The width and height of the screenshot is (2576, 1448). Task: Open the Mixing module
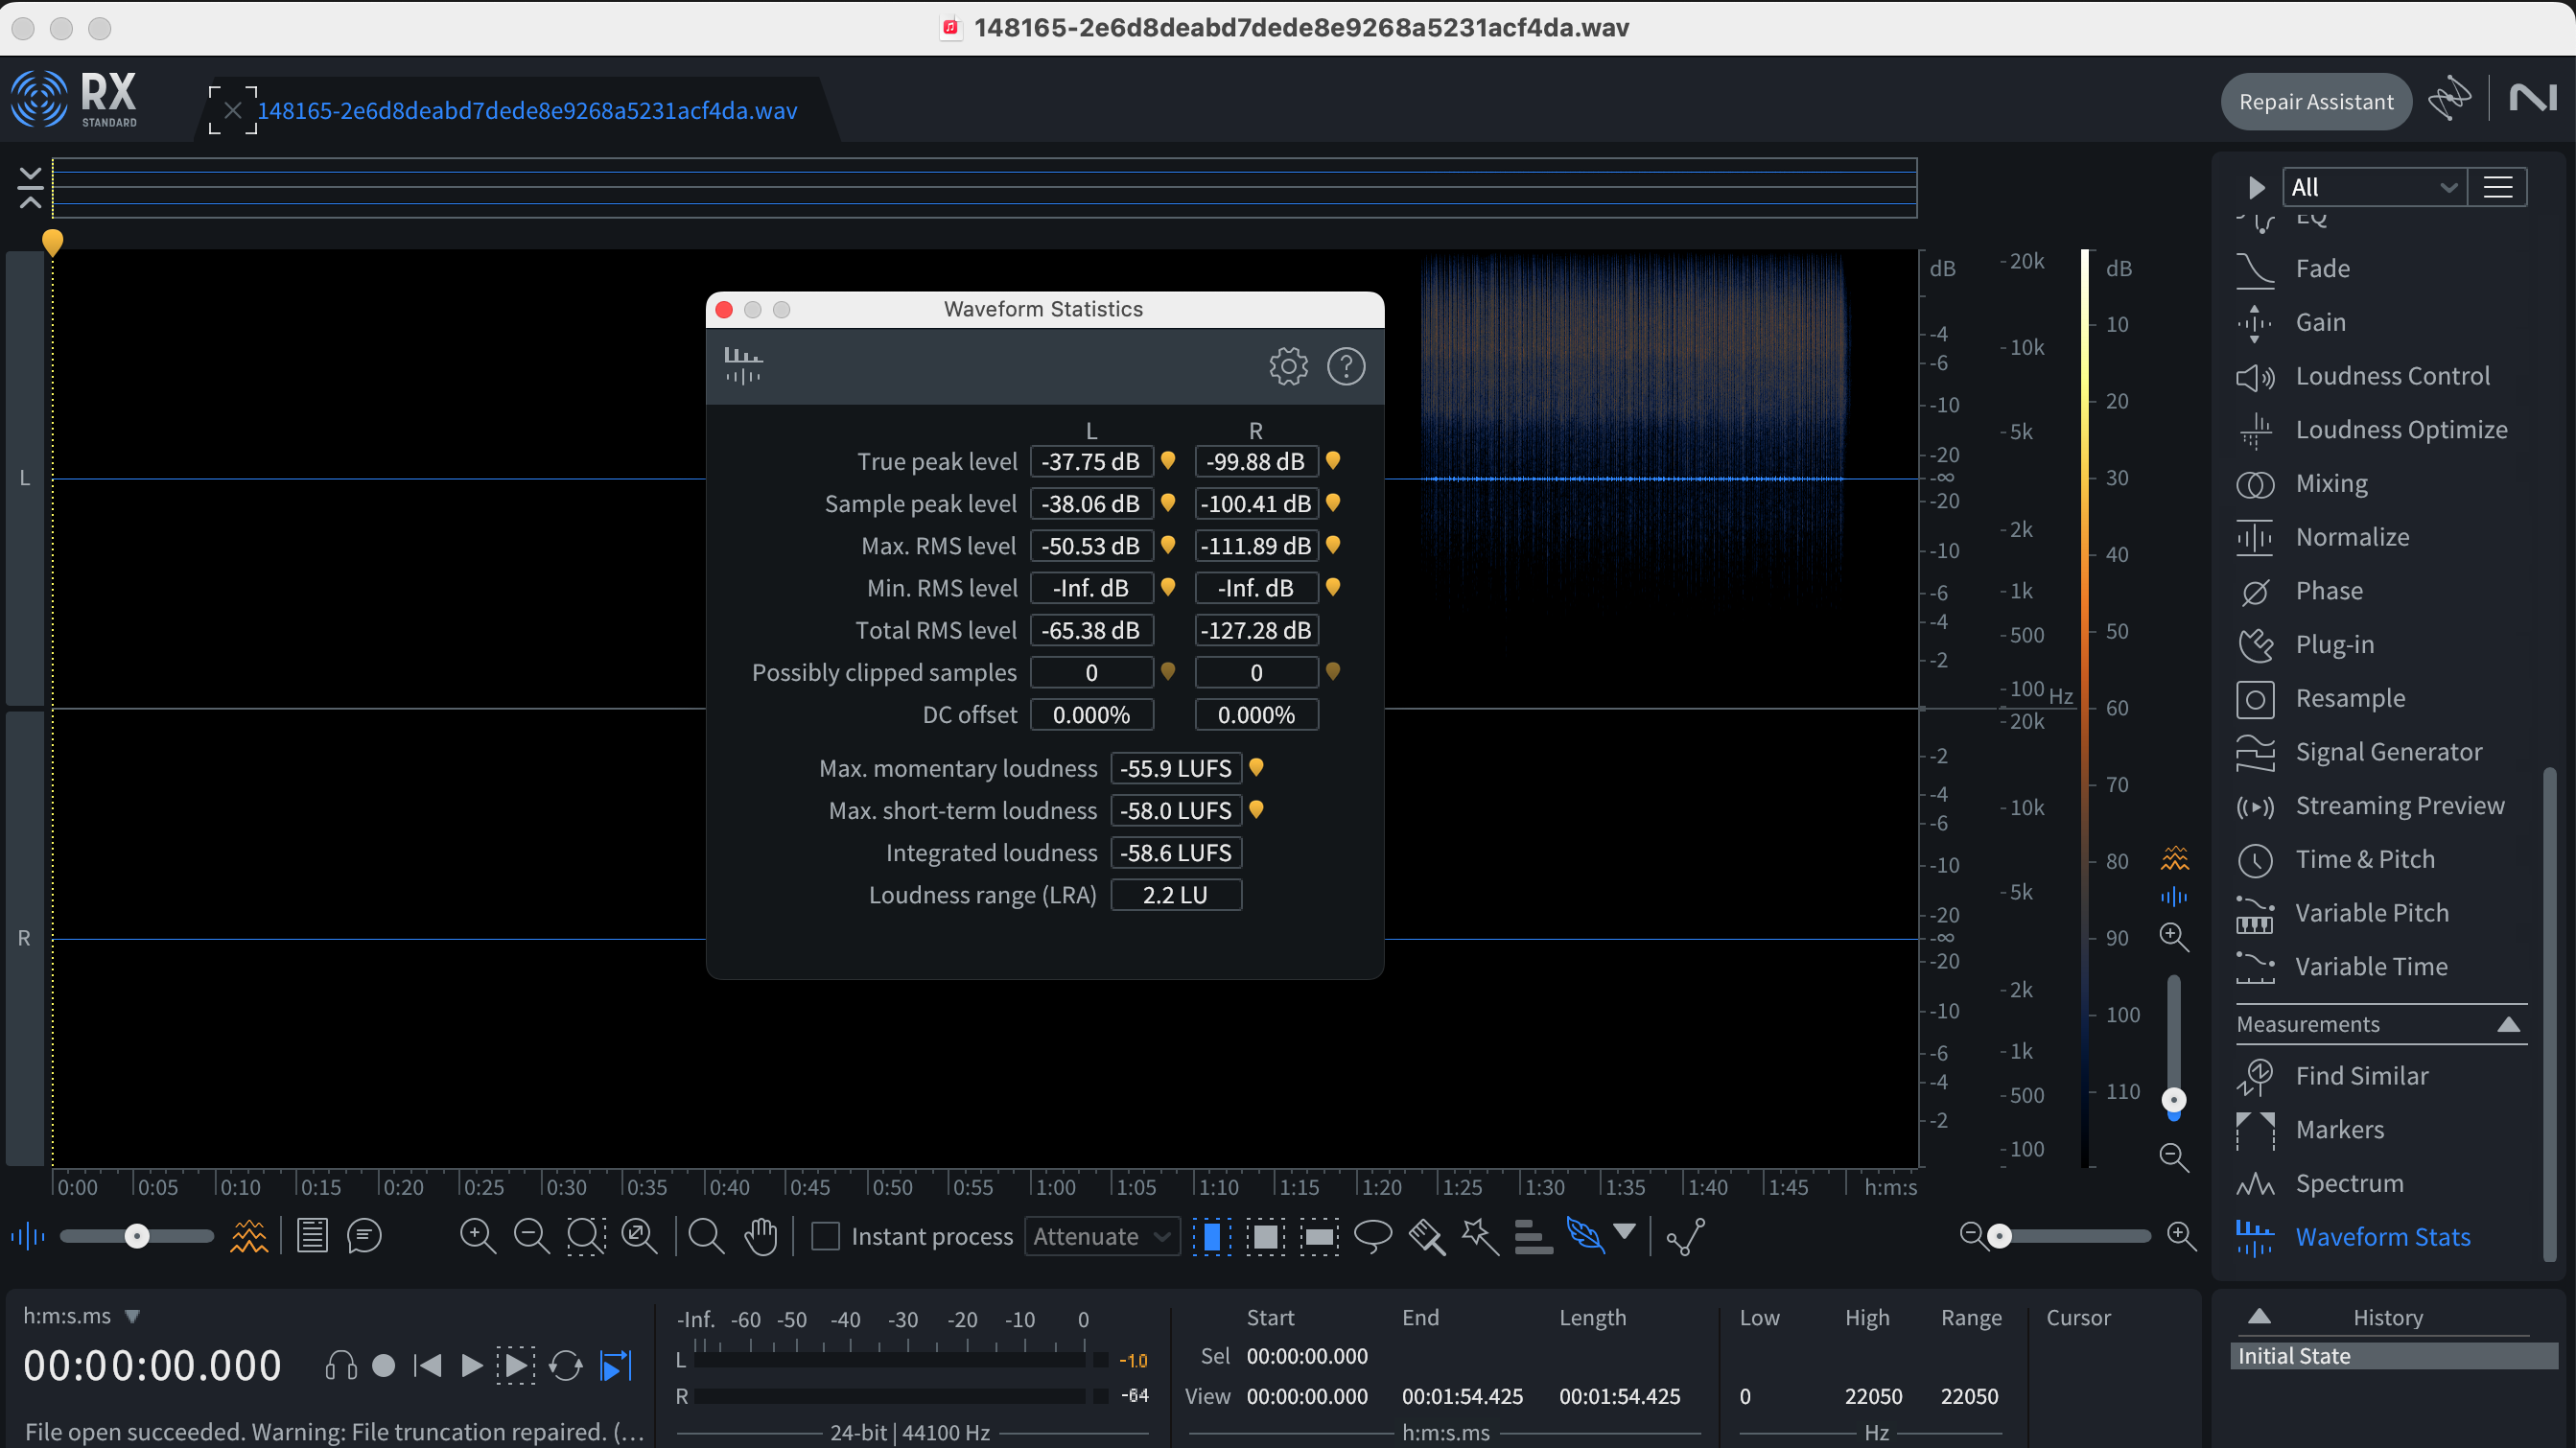click(x=2331, y=483)
